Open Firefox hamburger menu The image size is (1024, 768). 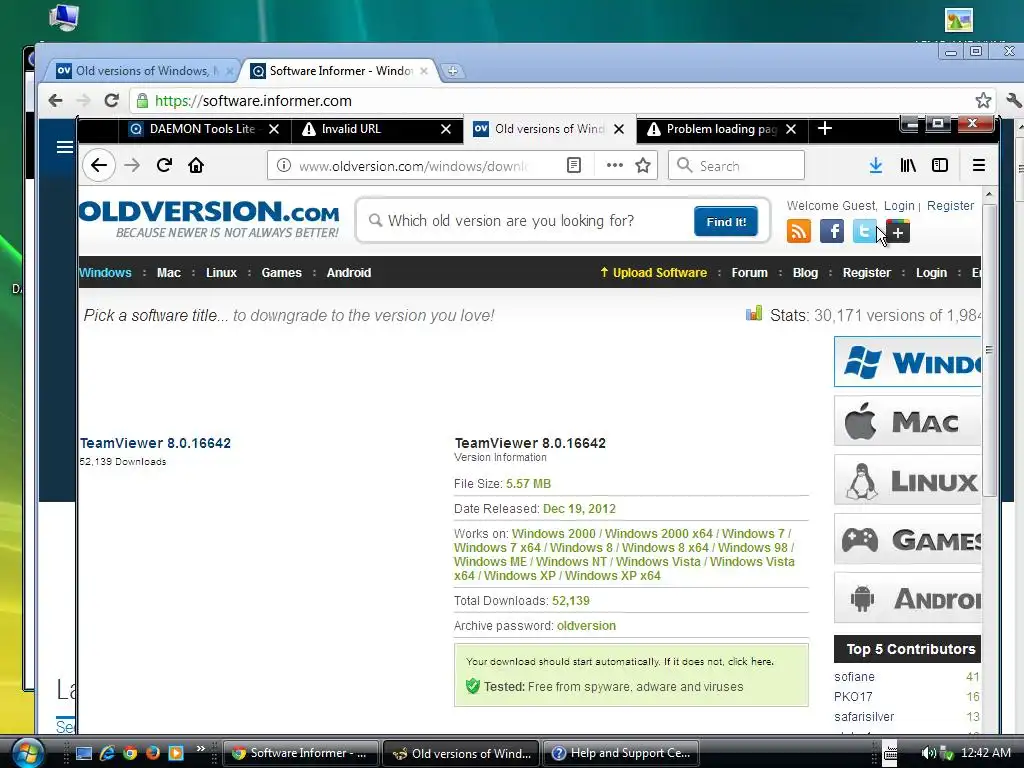pos(978,165)
